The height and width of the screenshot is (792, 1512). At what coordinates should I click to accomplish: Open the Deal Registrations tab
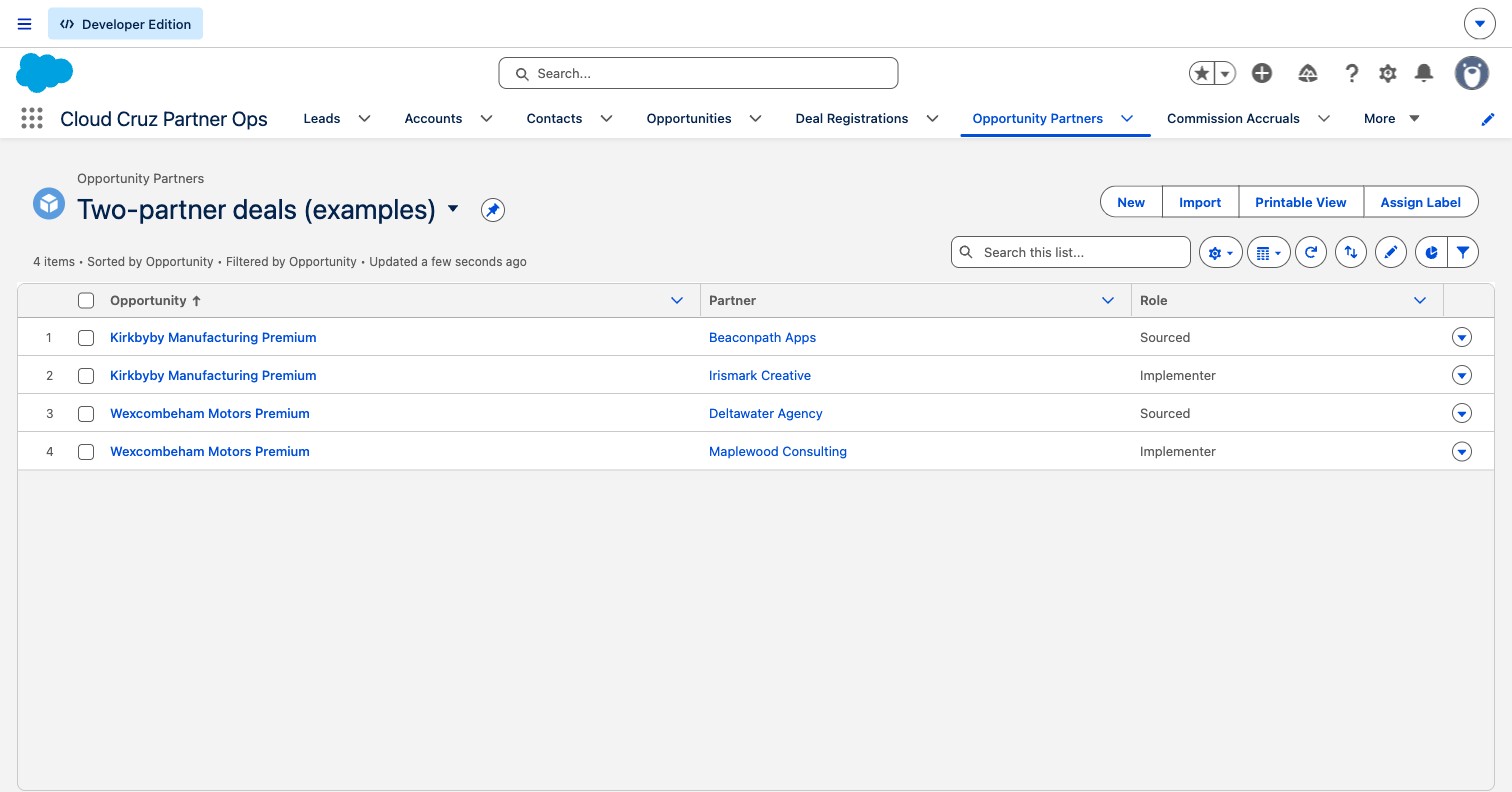pyautogui.click(x=852, y=118)
